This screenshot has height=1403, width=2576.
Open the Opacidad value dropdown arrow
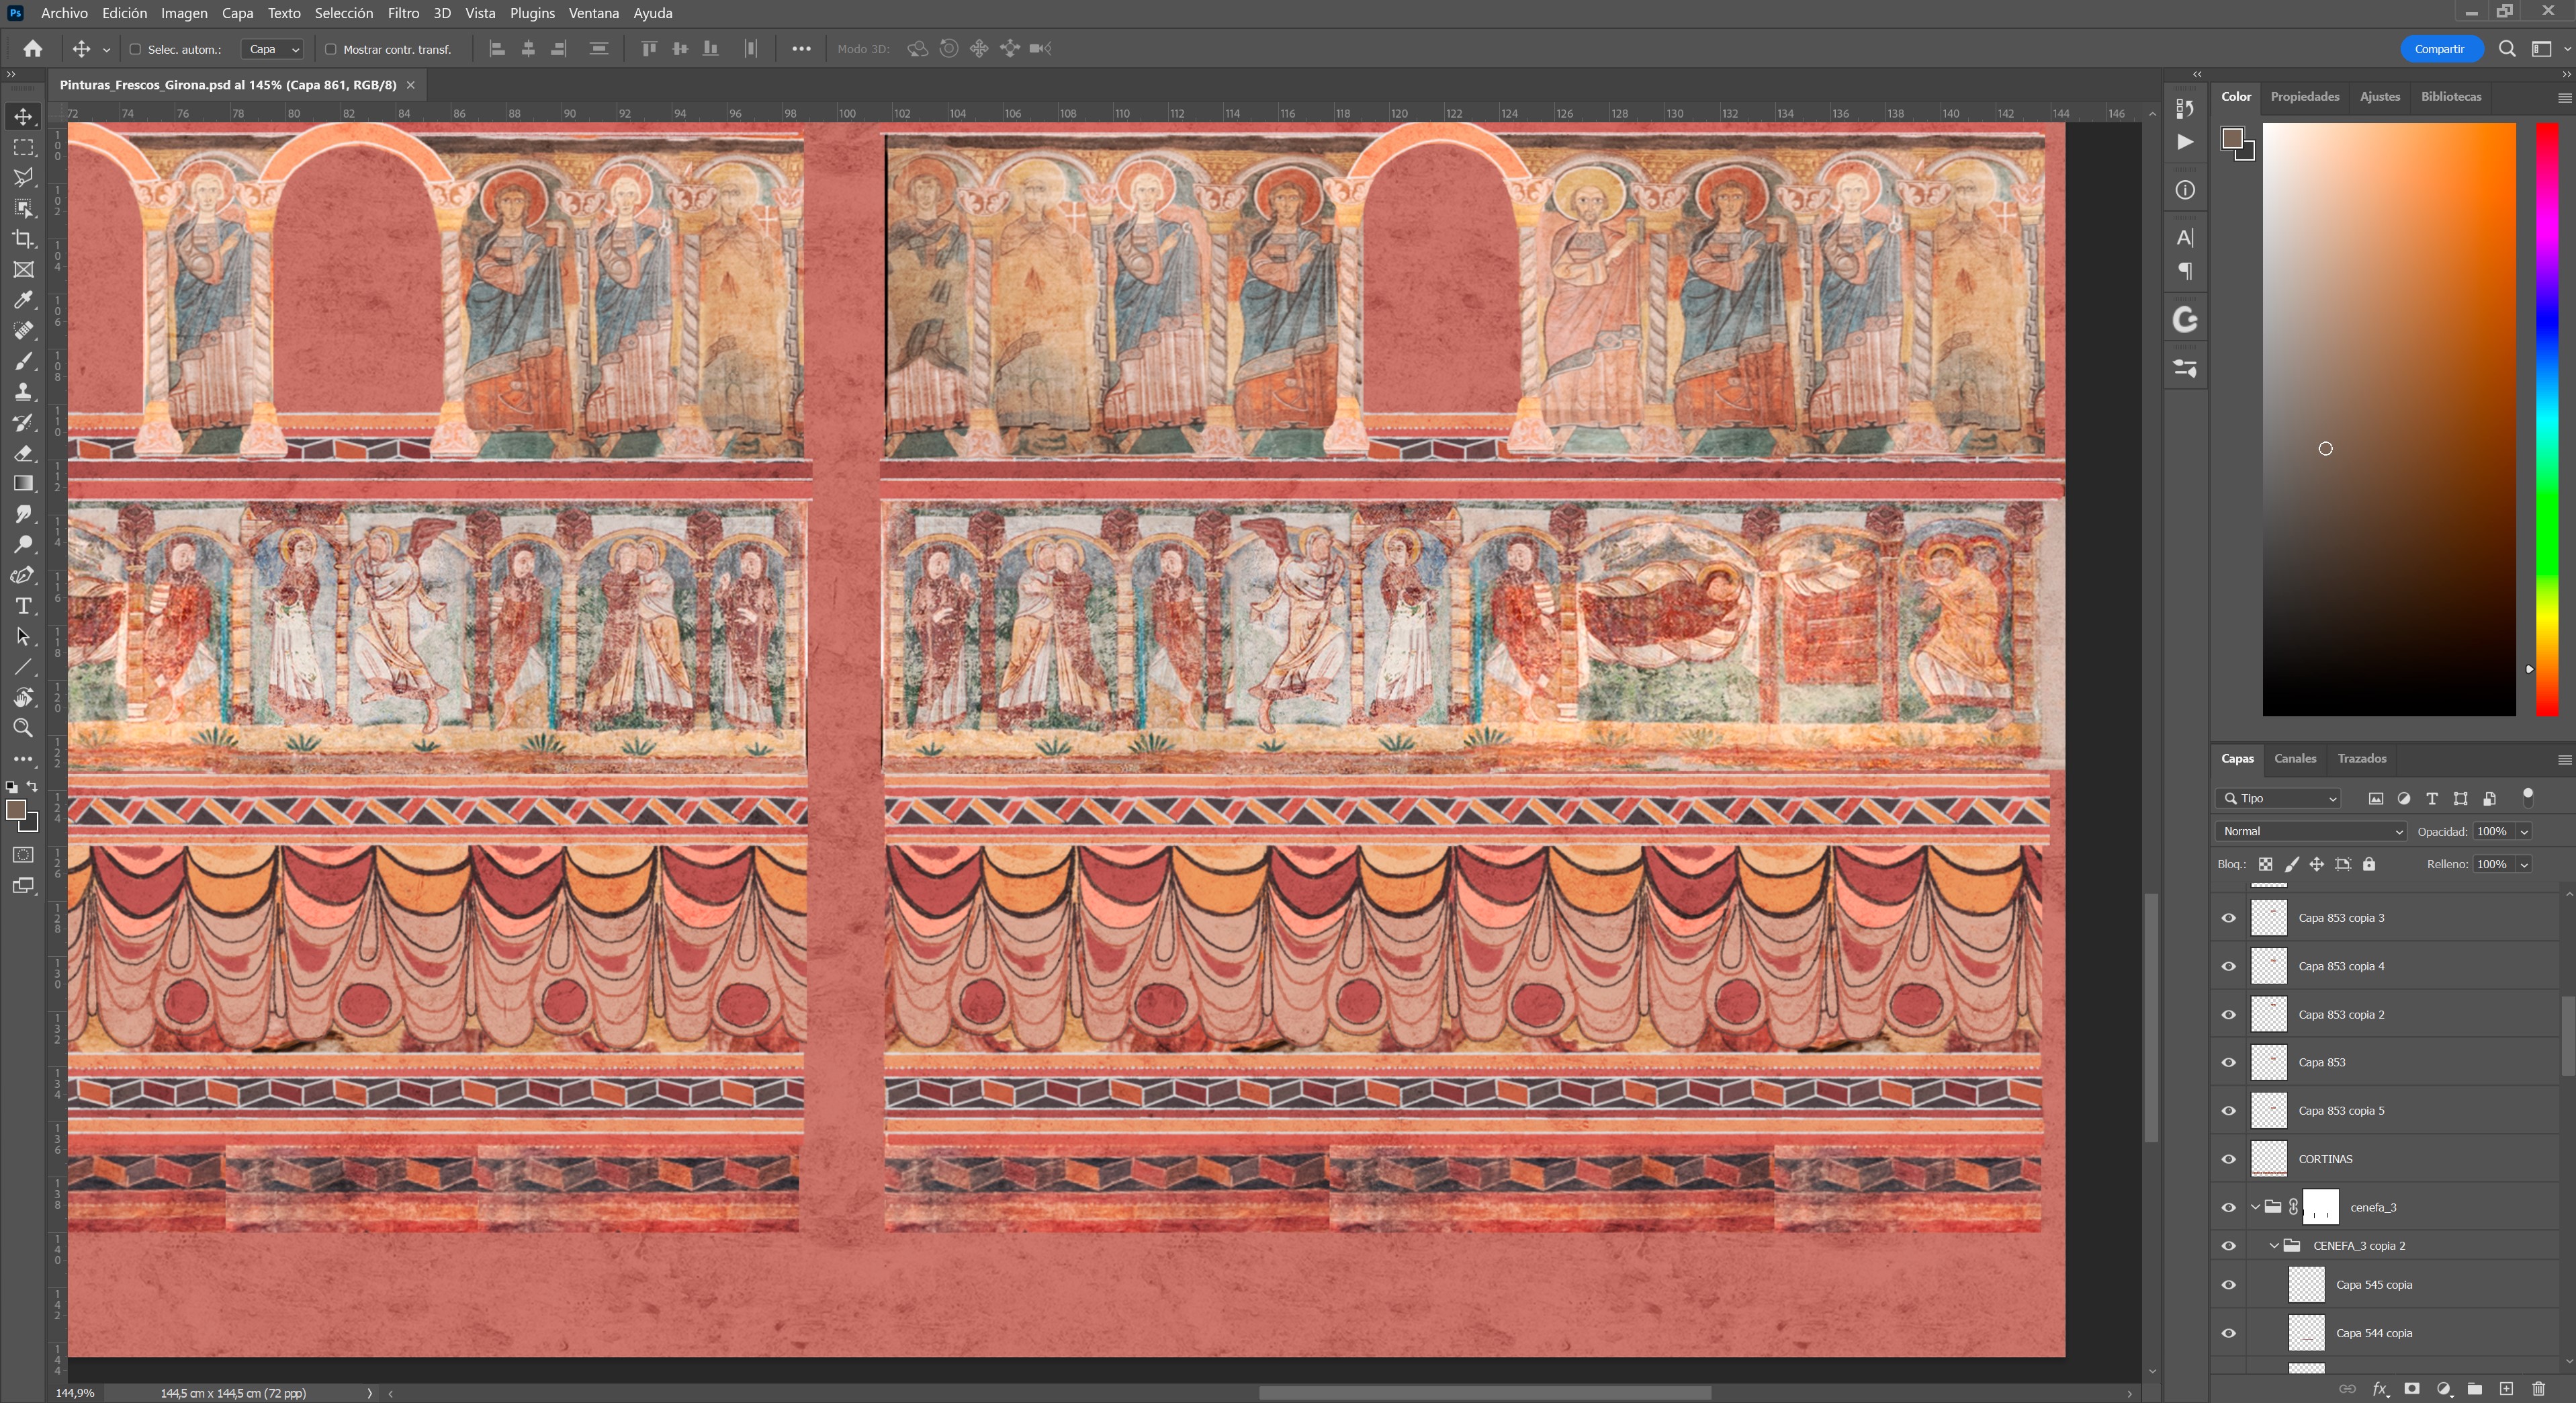(2523, 831)
